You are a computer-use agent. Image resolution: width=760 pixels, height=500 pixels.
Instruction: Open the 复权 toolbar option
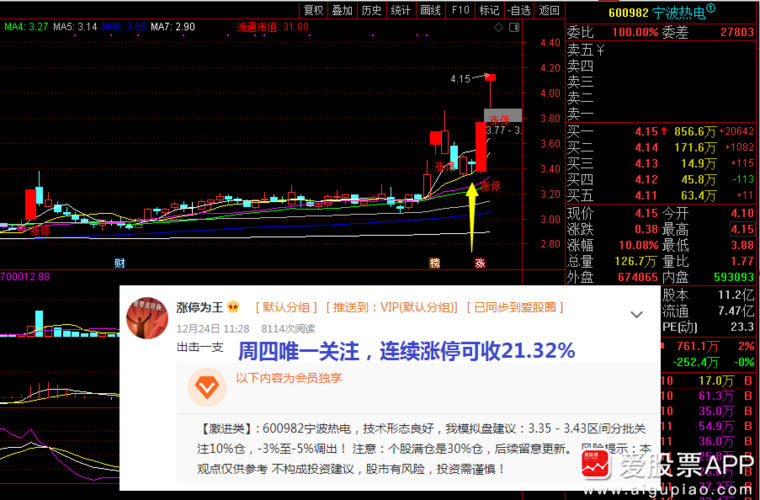(313, 10)
